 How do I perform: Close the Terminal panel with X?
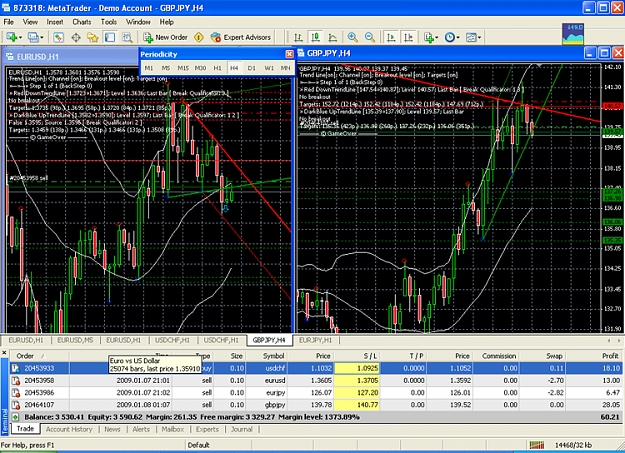[4, 353]
